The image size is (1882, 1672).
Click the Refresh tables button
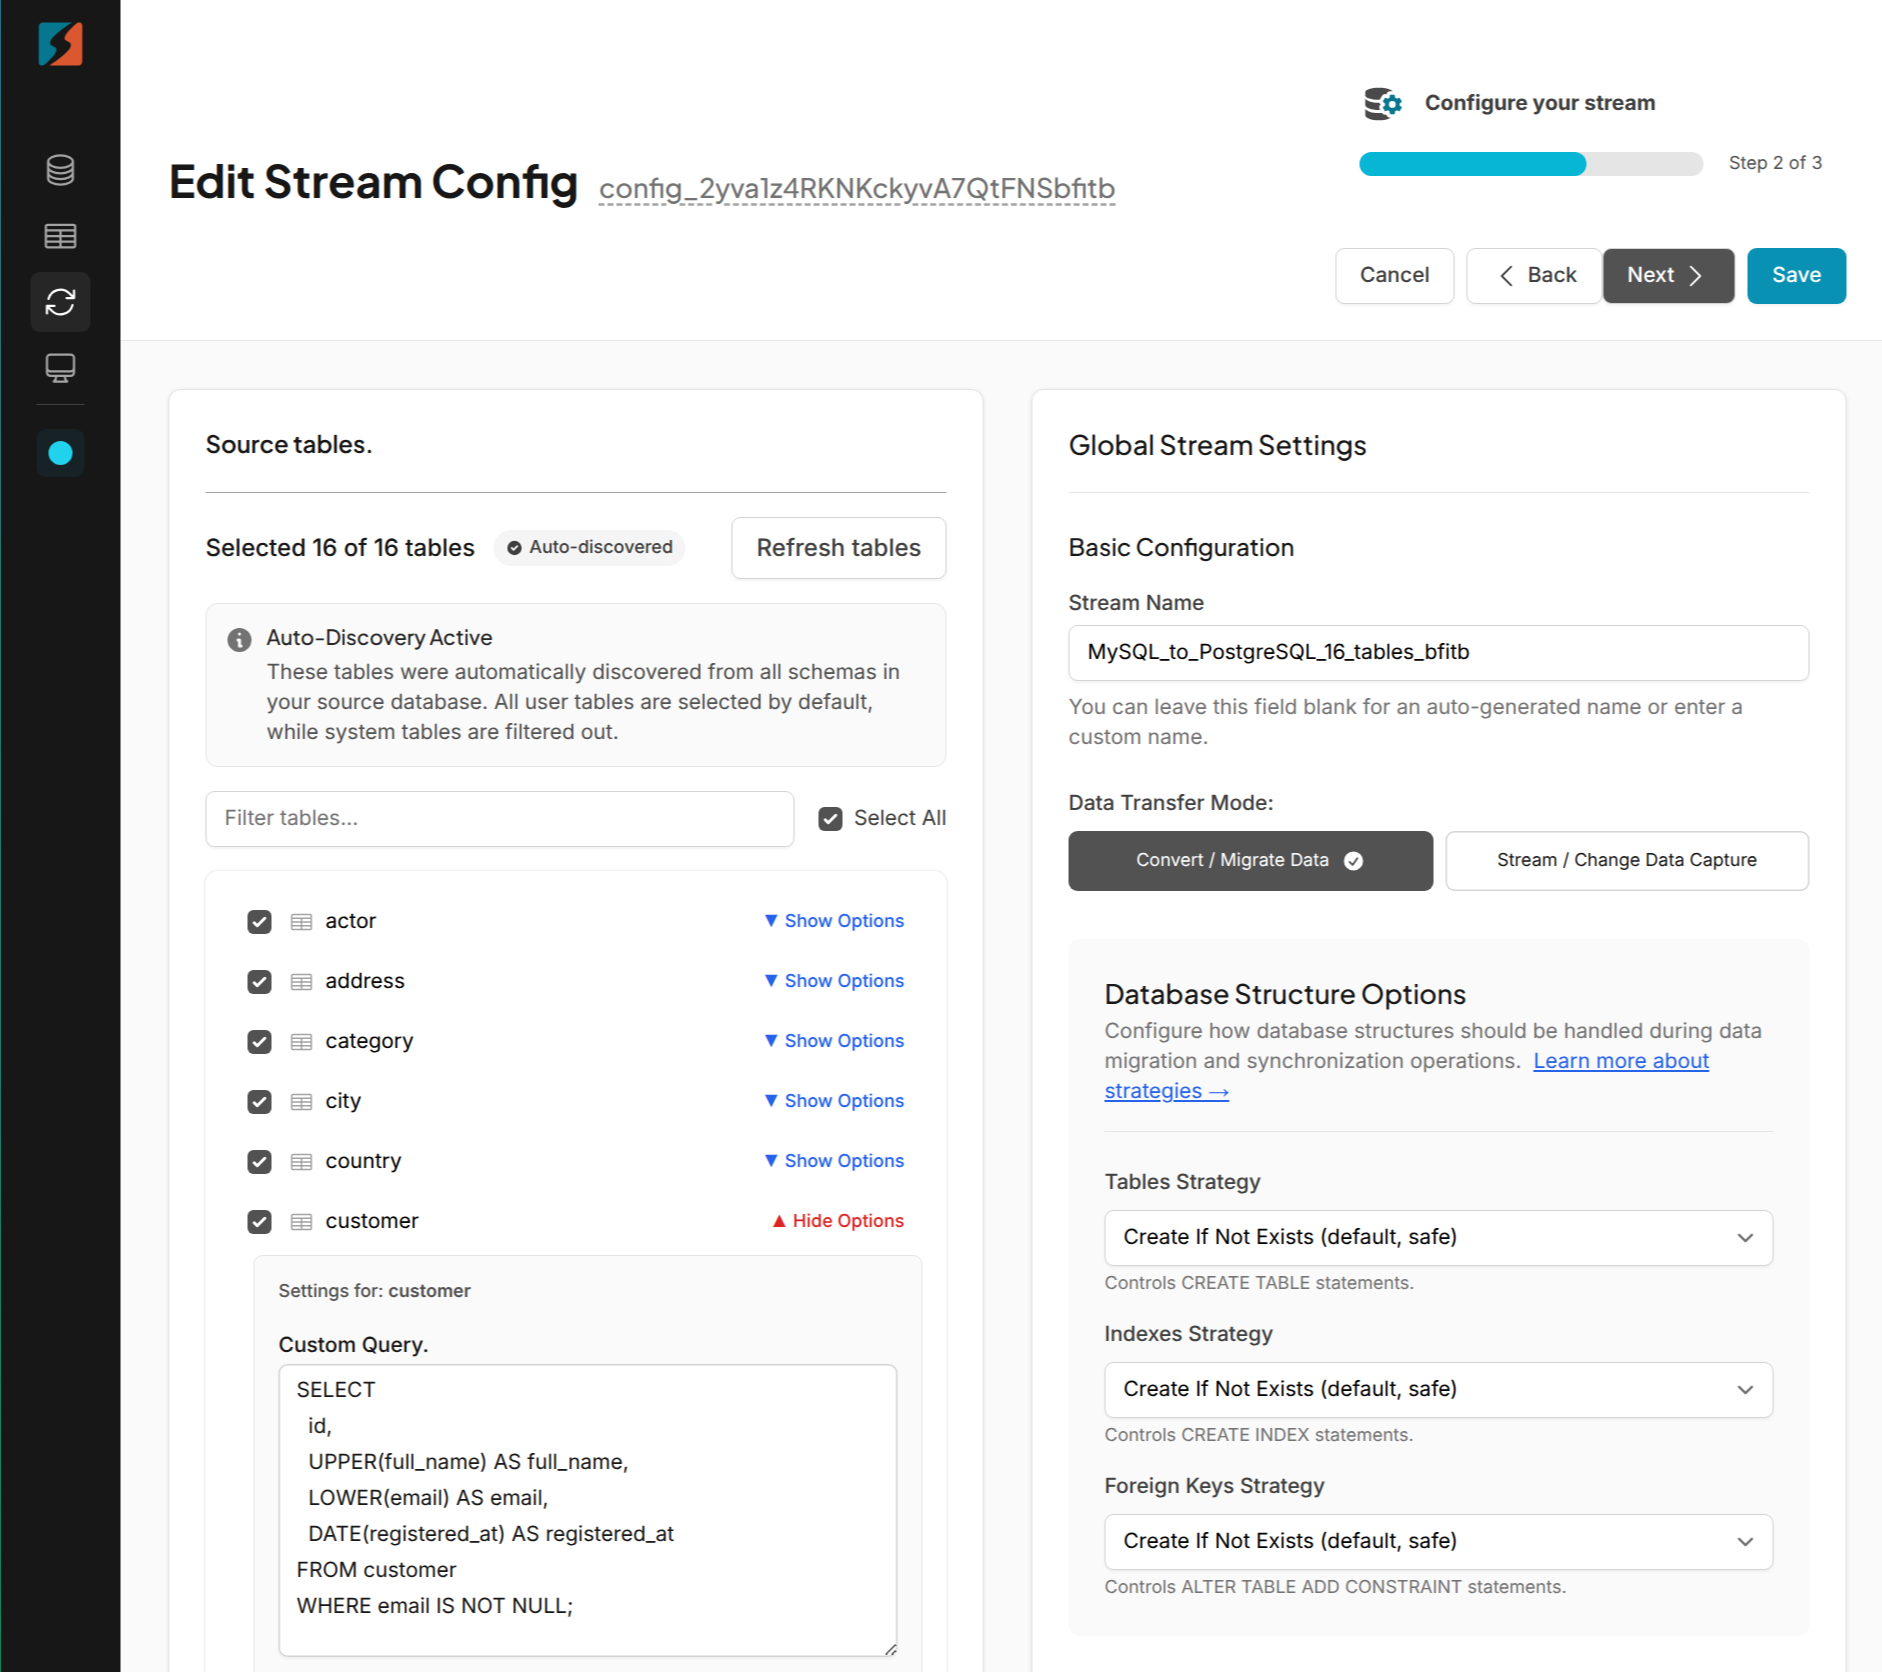(838, 548)
